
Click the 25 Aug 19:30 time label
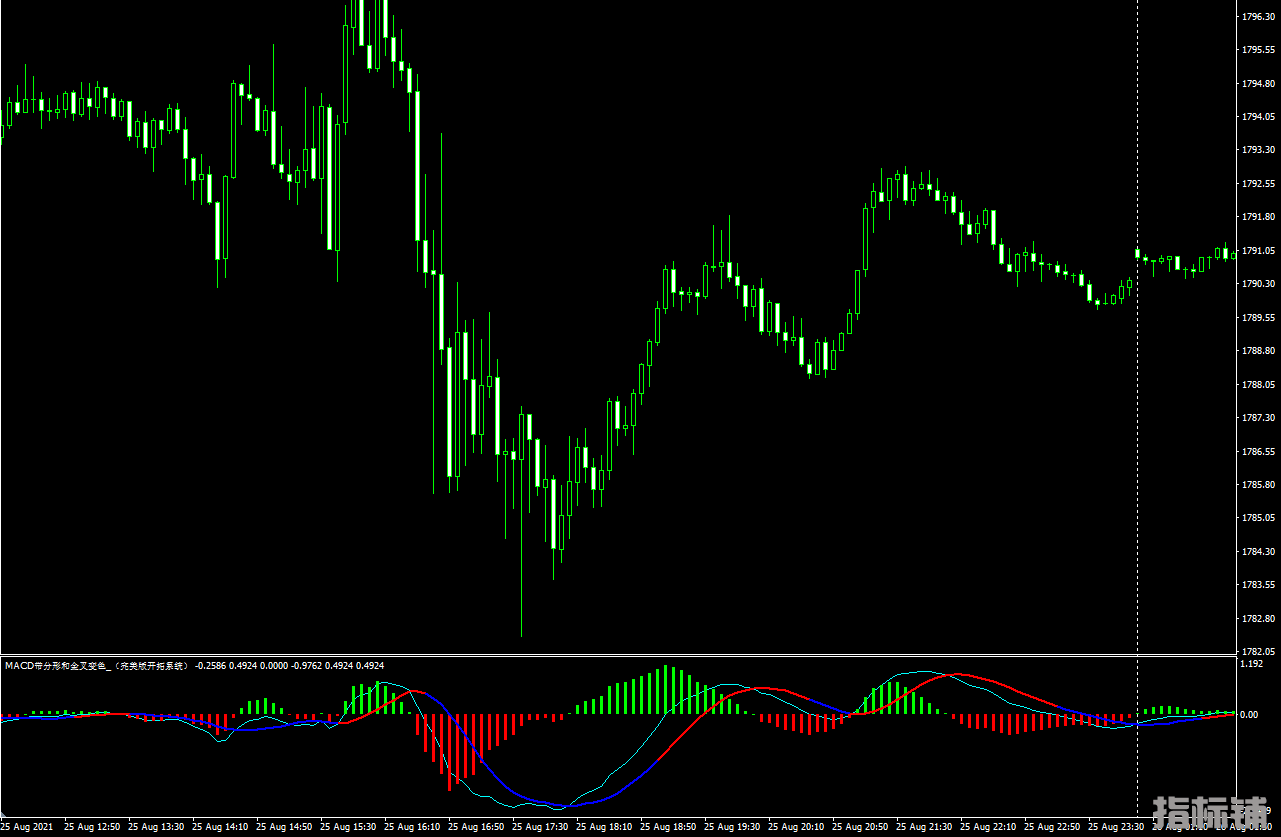pyautogui.click(x=735, y=827)
